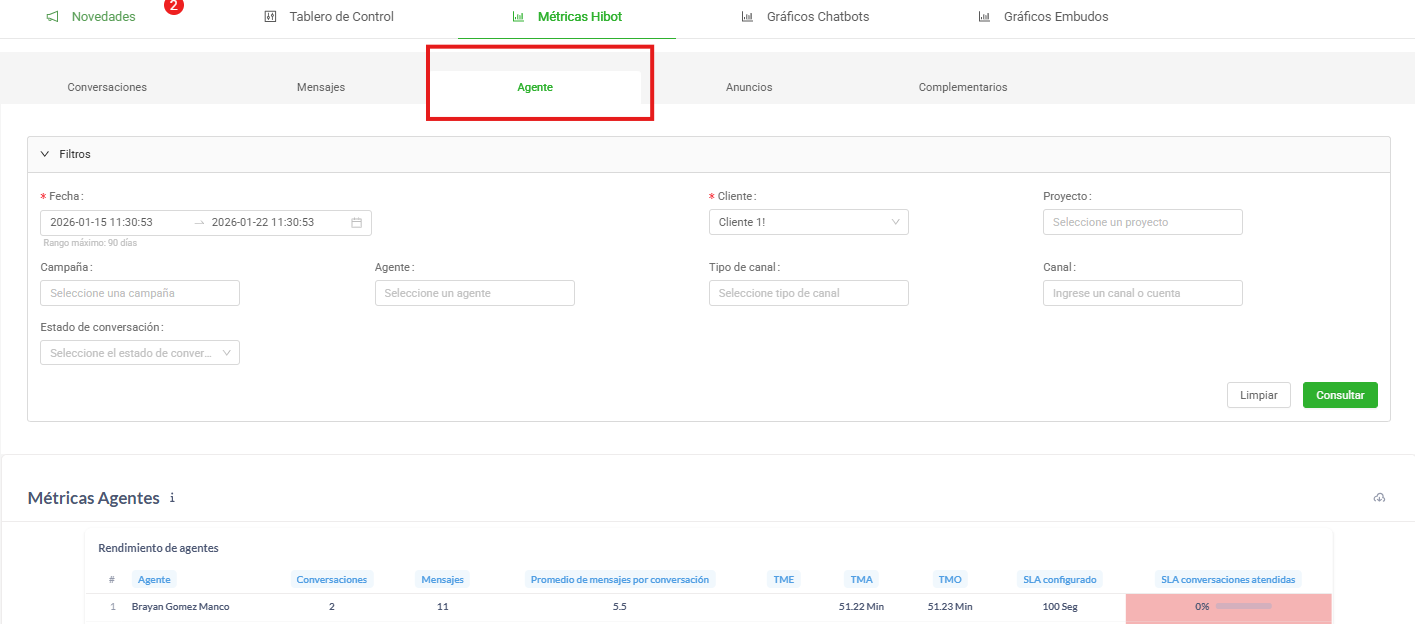
Task: Open the date range calendar icon
Action: coord(356,222)
